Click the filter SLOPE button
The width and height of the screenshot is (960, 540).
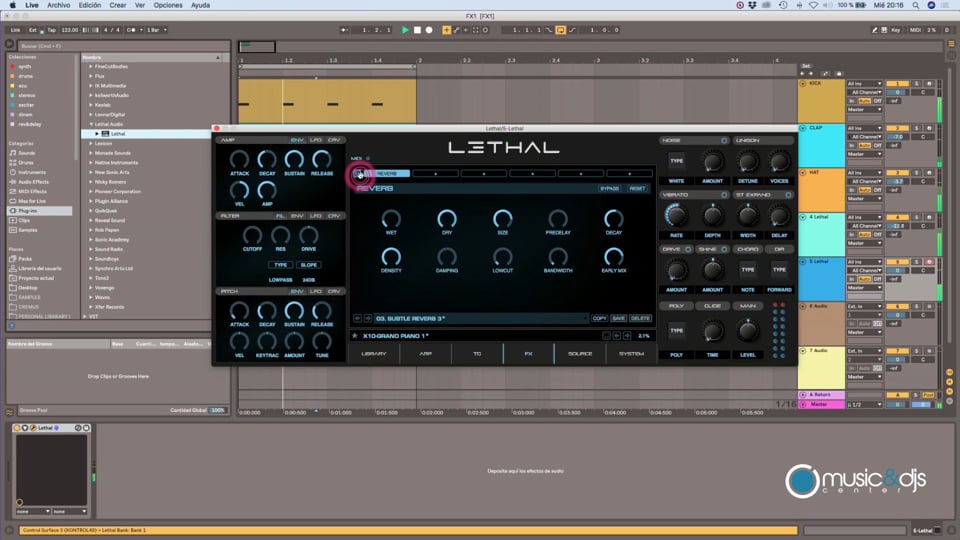[x=309, y=265]
